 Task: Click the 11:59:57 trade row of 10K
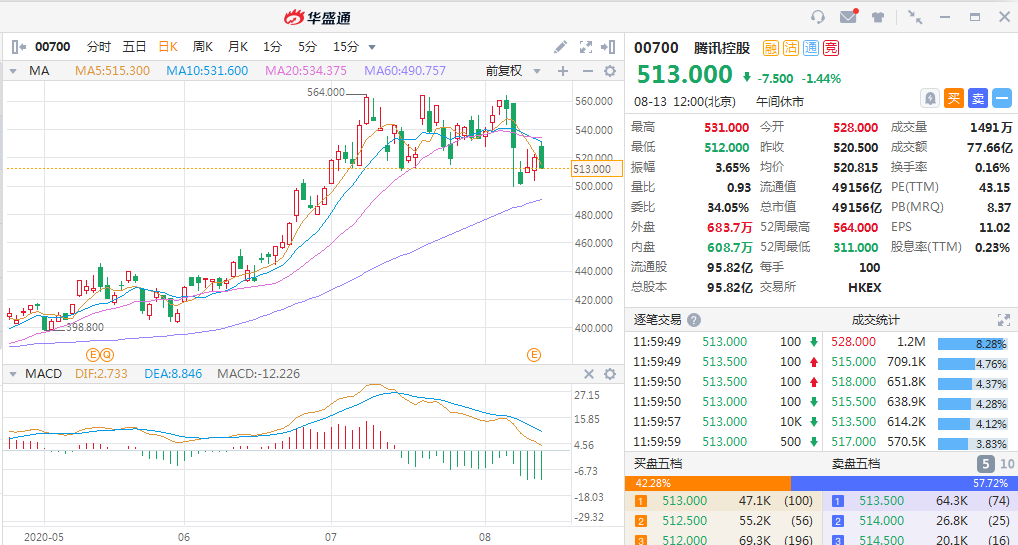pyautogui.click(x=723, y=422)
